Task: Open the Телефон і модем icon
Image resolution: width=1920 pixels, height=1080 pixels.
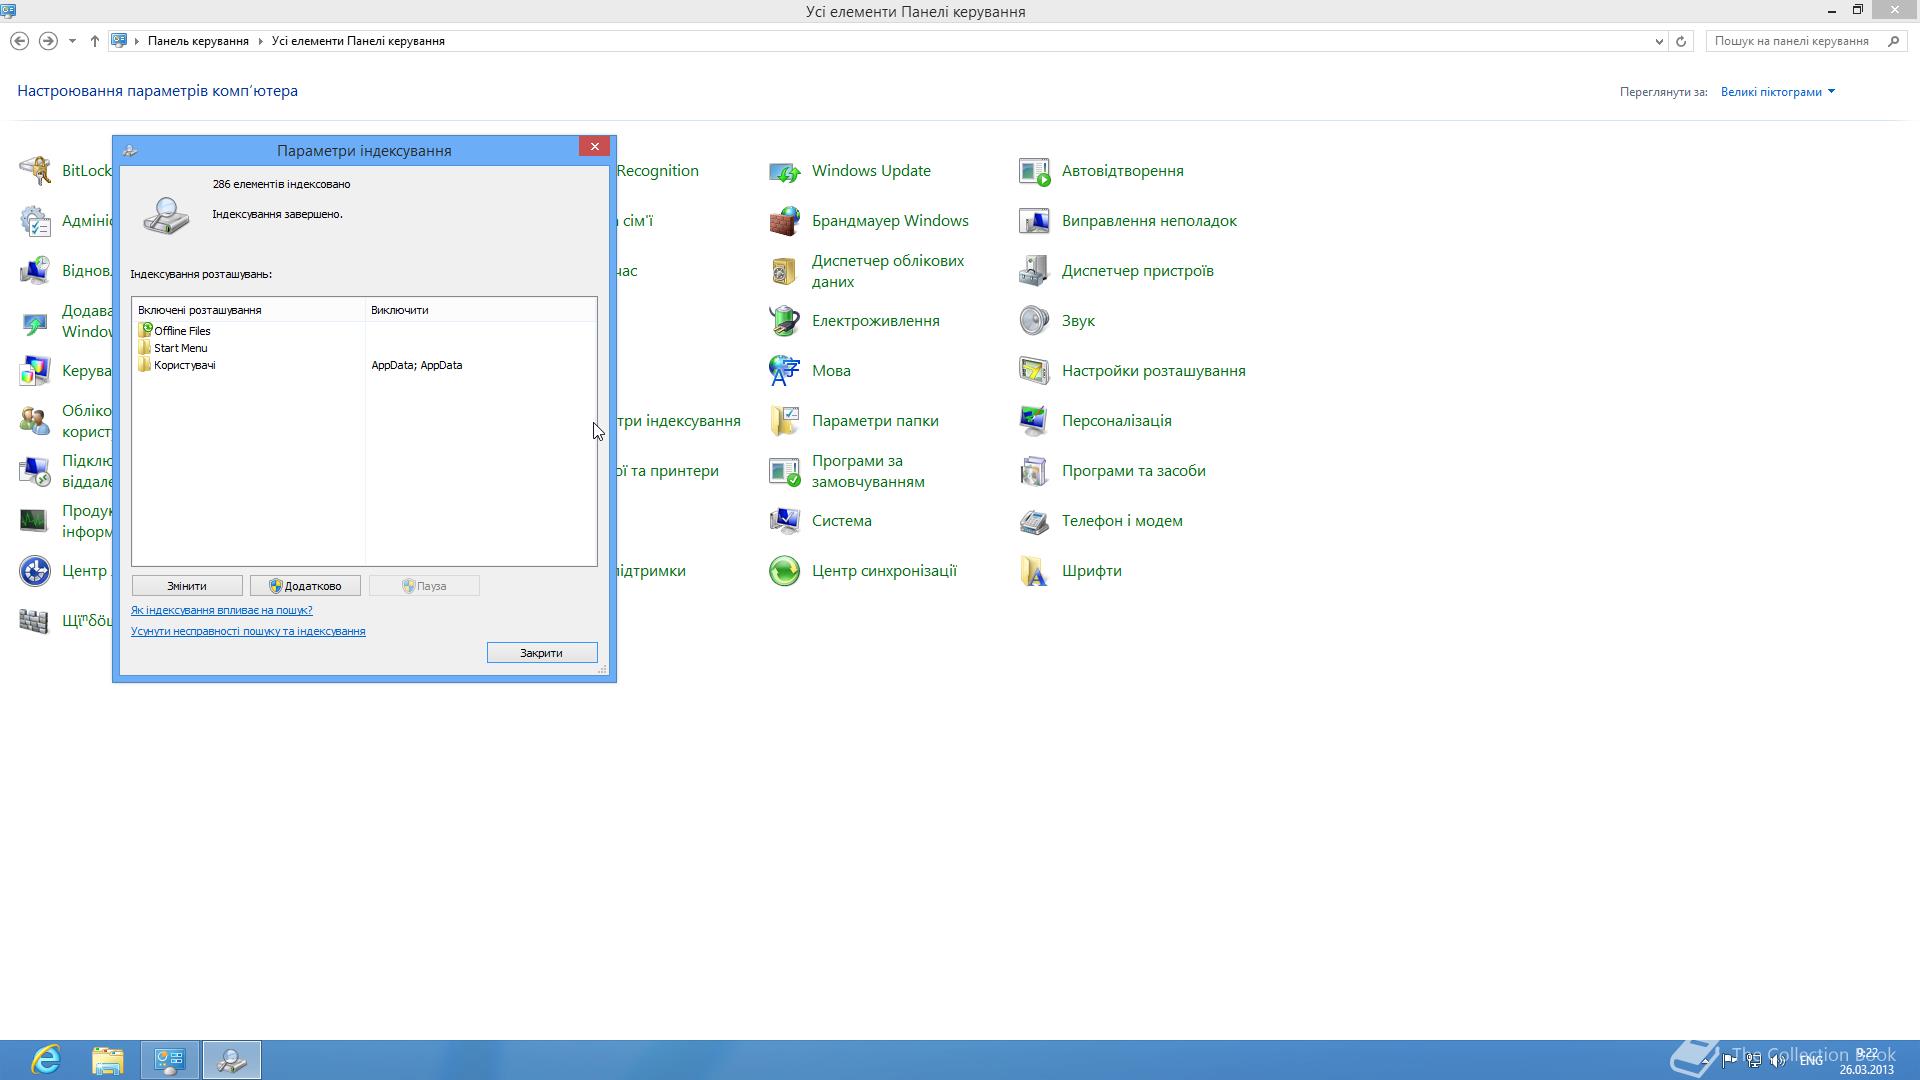Action: coord(1035,521)
